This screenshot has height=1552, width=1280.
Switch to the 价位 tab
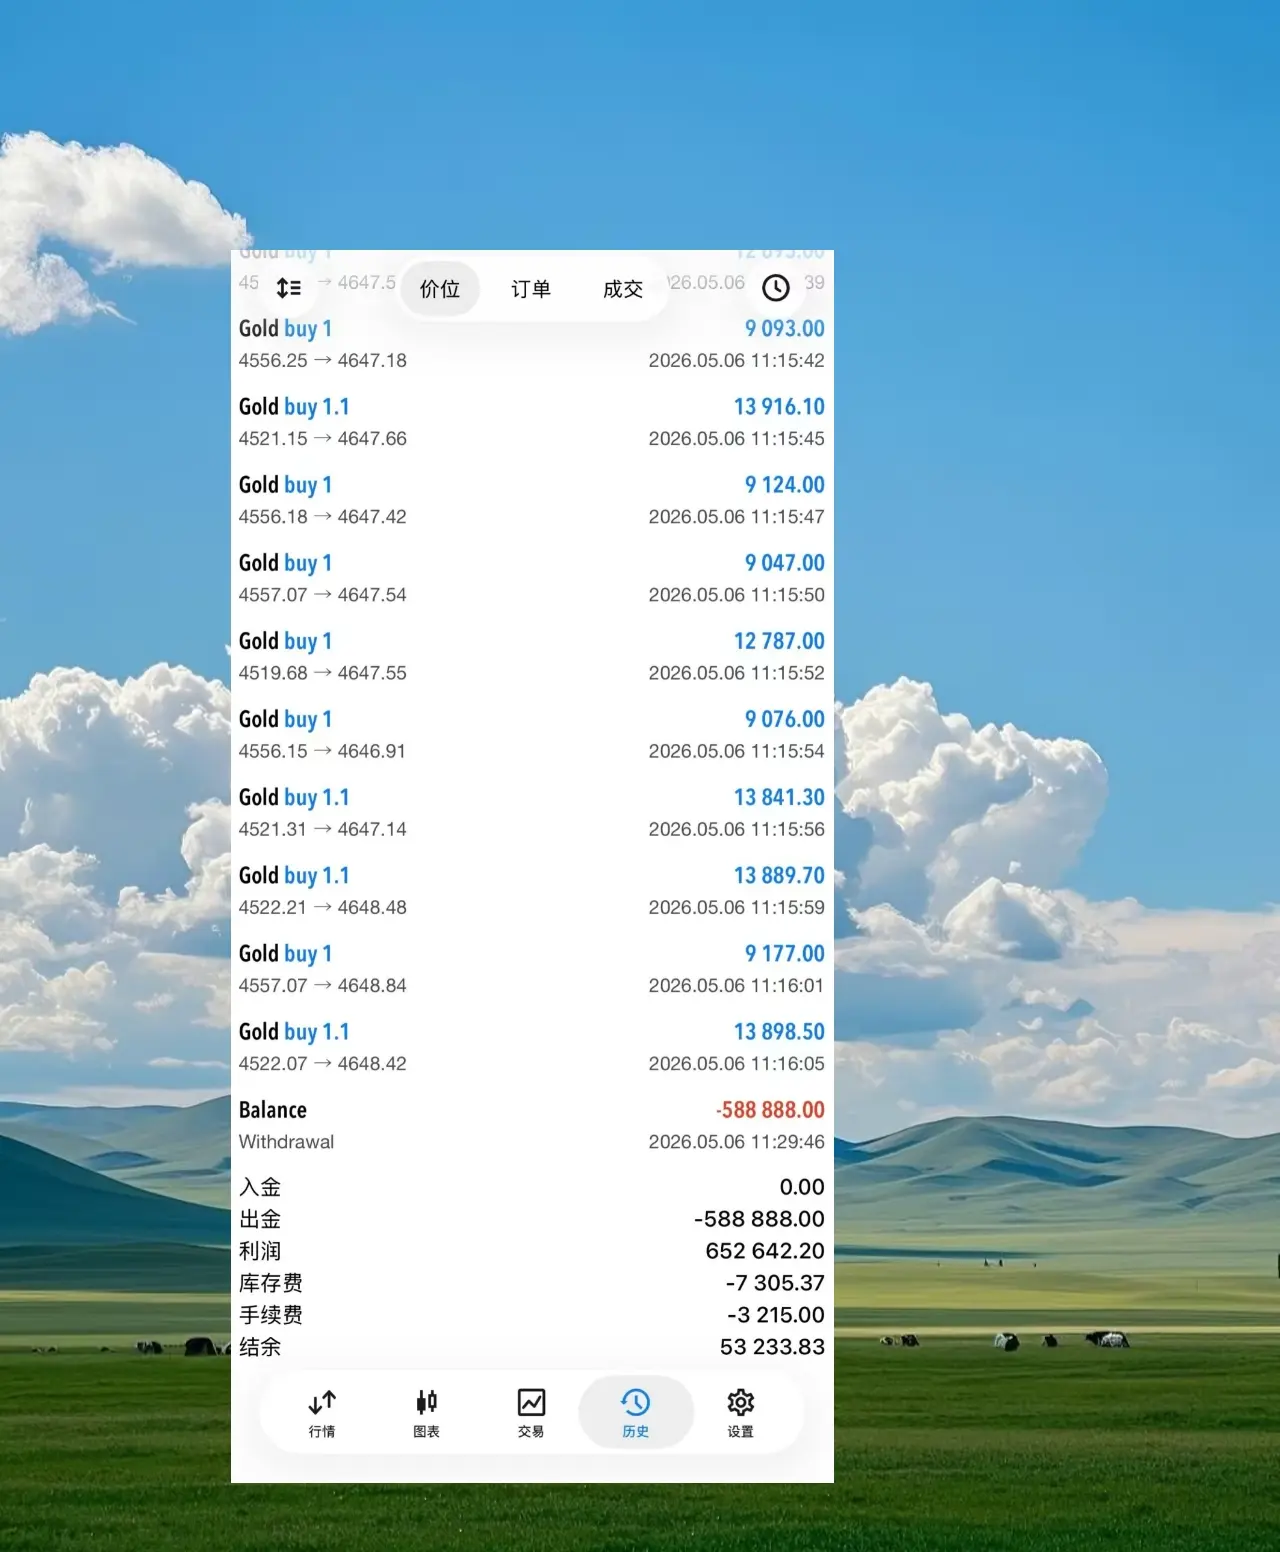coord(440,289)
